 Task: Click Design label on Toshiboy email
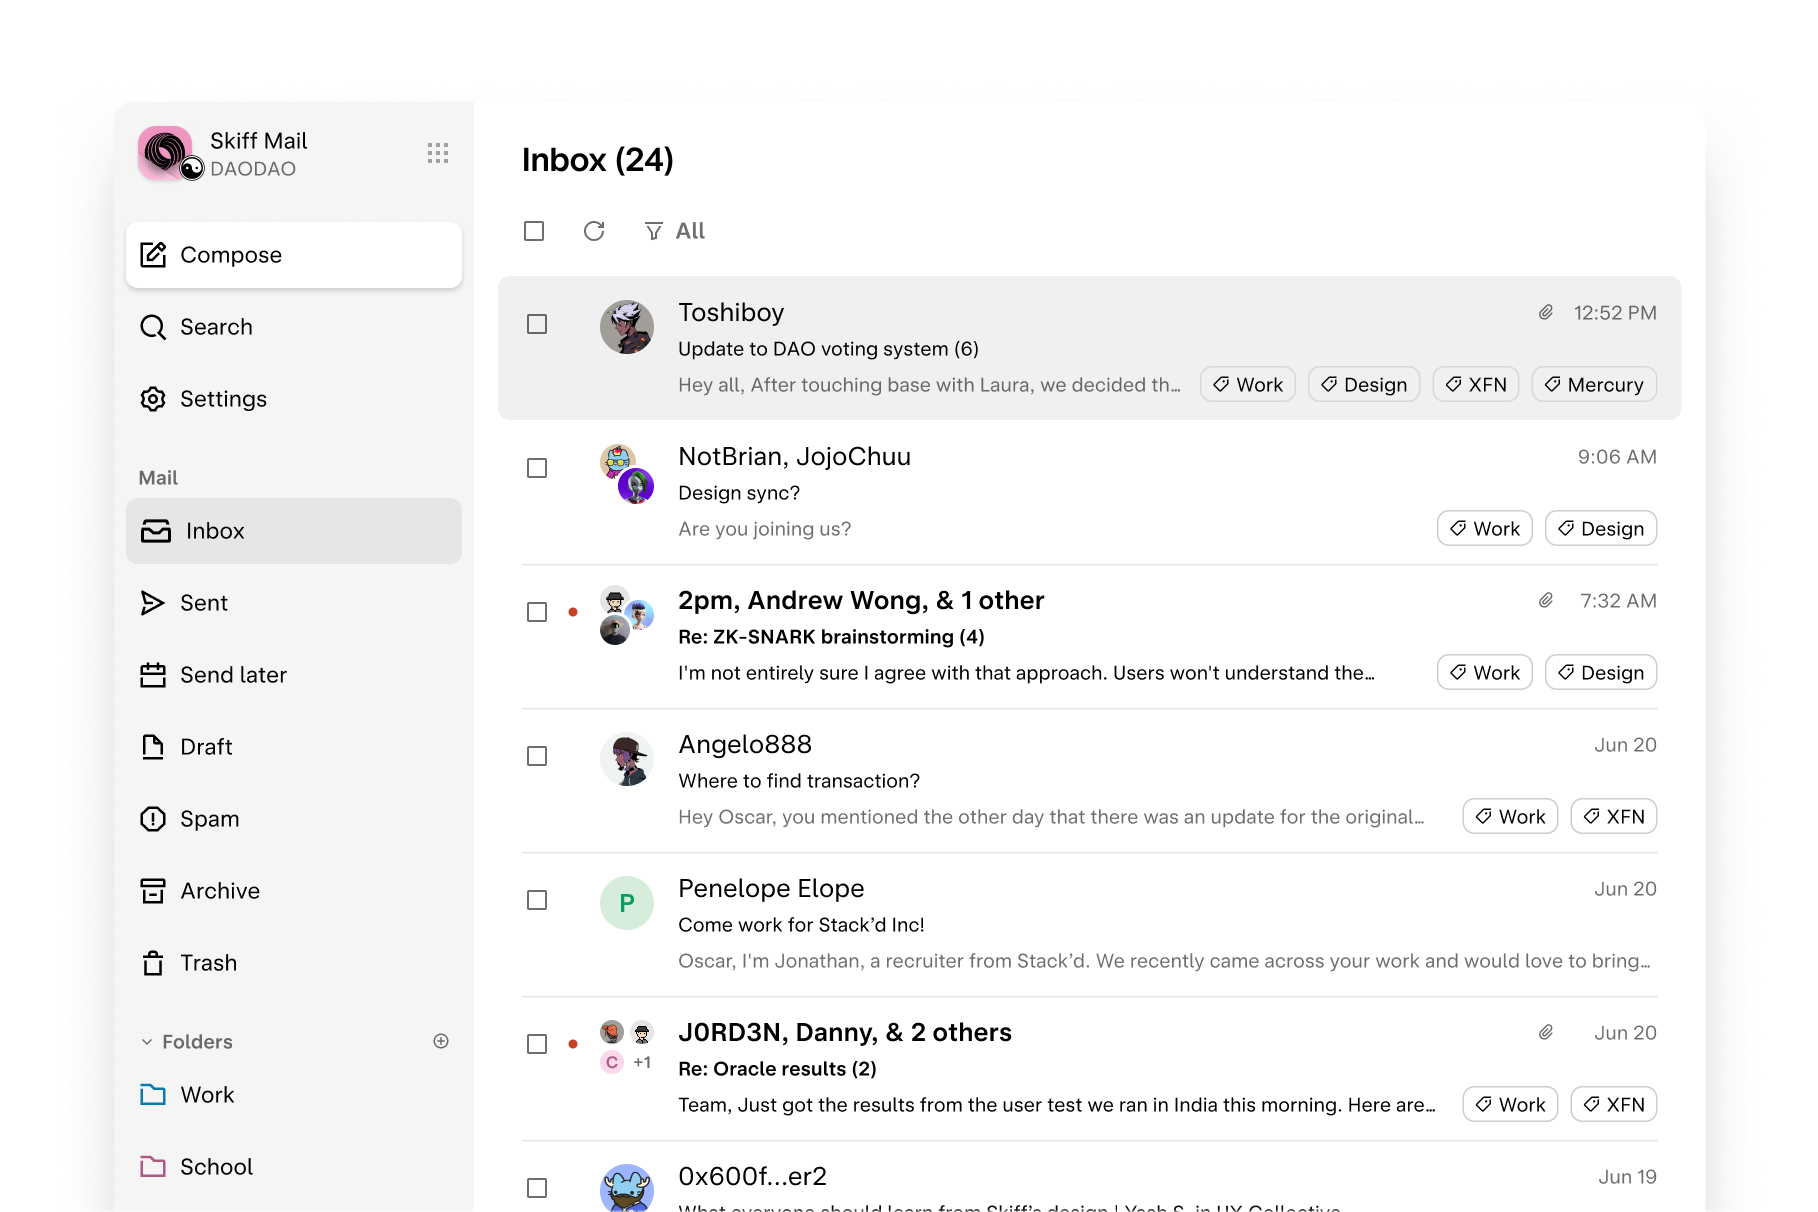pos(1364,385)
